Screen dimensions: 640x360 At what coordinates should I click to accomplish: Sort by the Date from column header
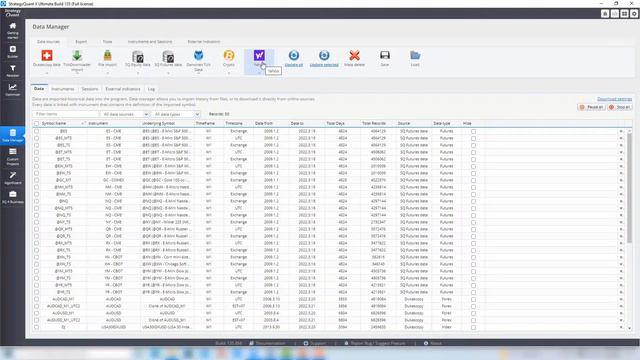(x=264, y=123)
